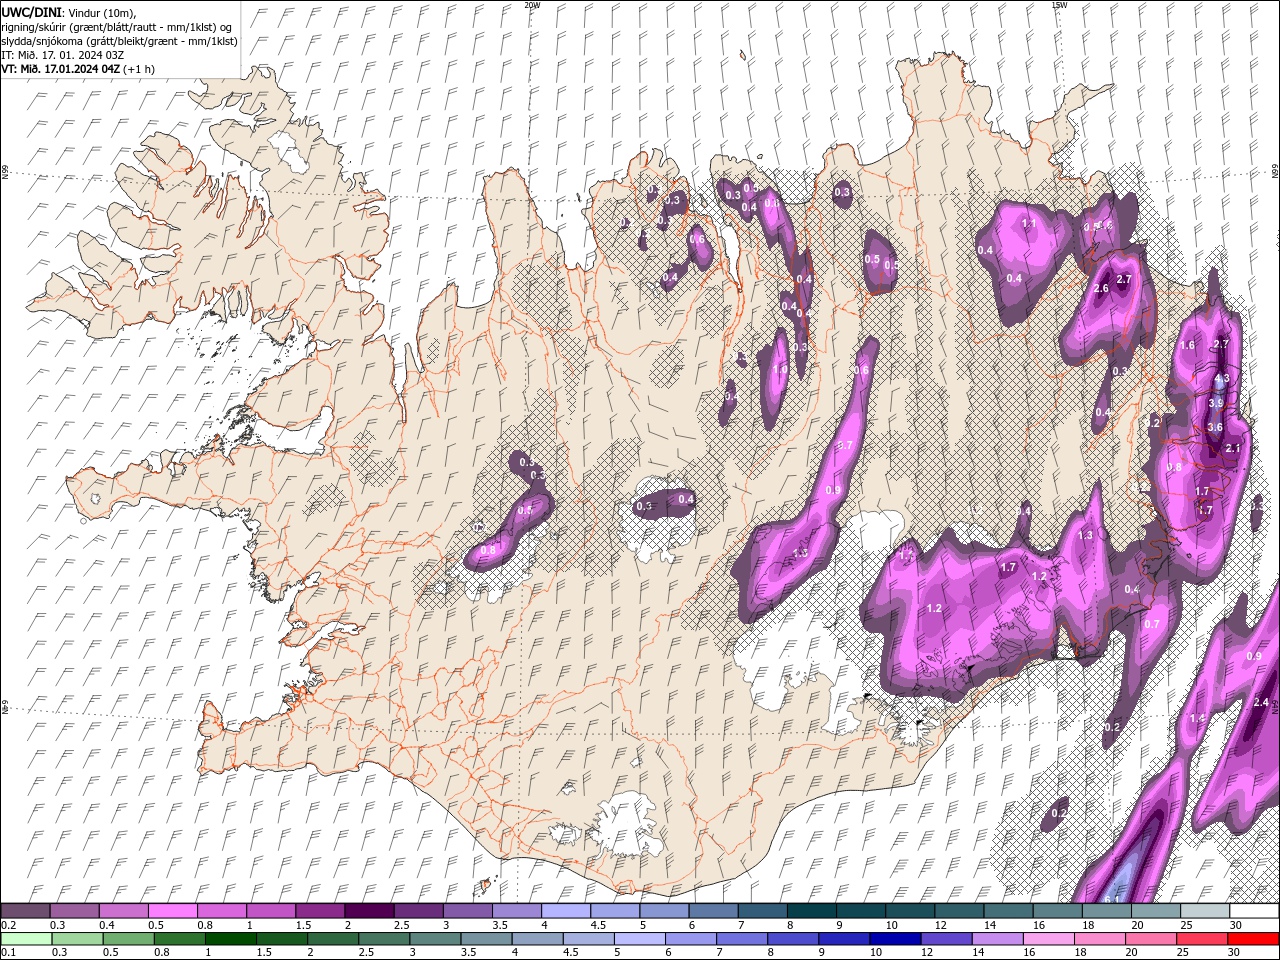Click the darkest green rain swatch labeled 1
Image resolution: width=1280 pixels, height=960 pixels.
[x=230, y=938]
